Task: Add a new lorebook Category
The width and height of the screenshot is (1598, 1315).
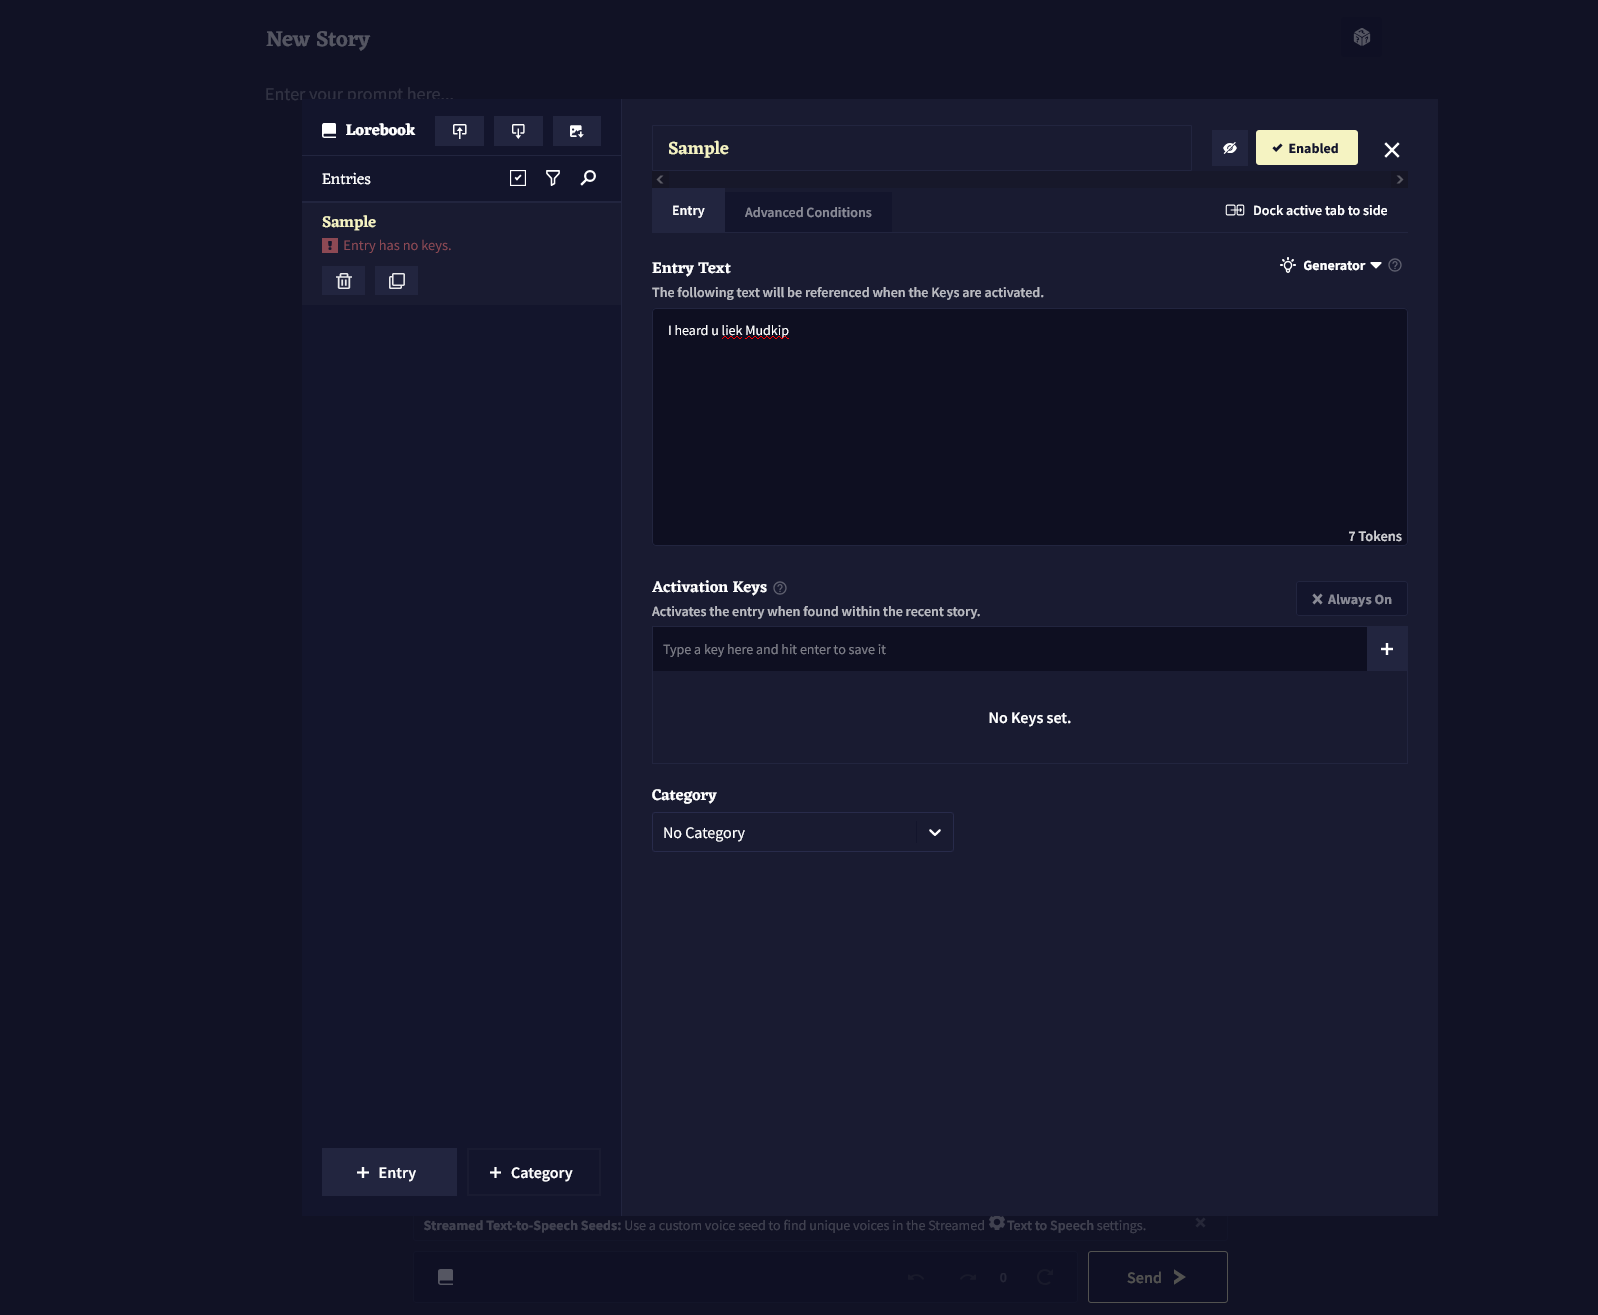Action: pyautogui.click(x=534, y=1172)
